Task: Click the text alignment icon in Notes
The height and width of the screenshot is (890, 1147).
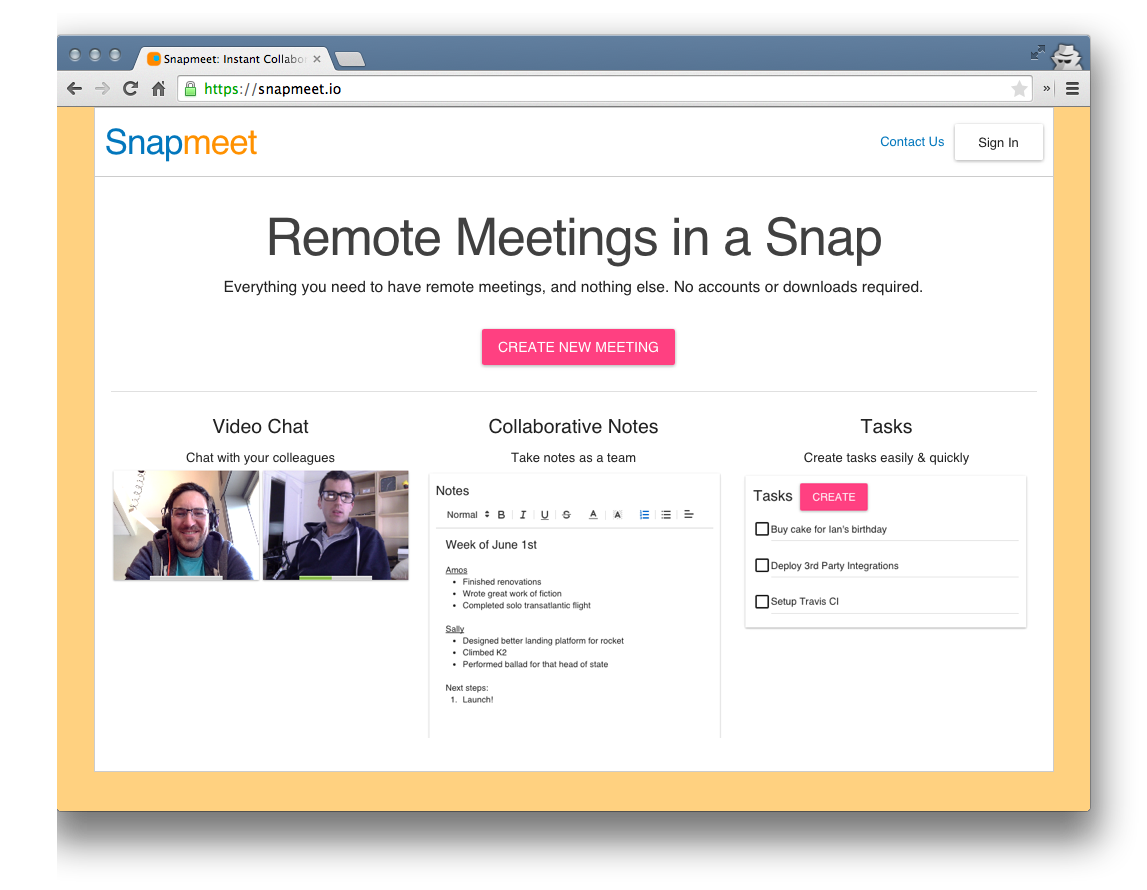Action: [x=688, y=515]
